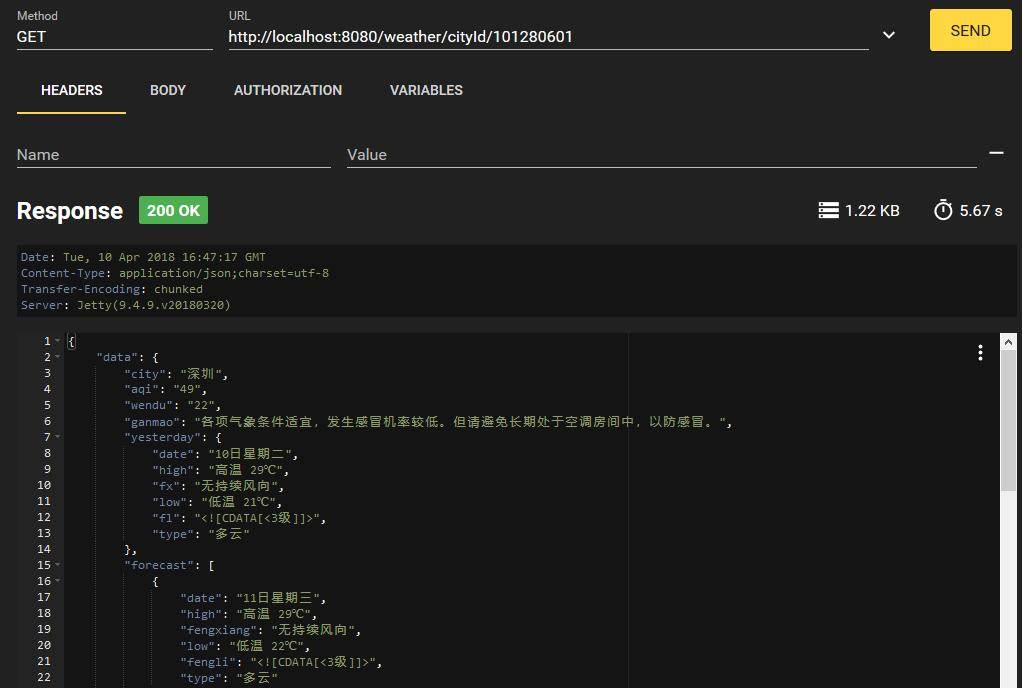Click the "fengxiang" key on line 19
This screenshot has height=688, width=1022.
[x=222, y=629]
